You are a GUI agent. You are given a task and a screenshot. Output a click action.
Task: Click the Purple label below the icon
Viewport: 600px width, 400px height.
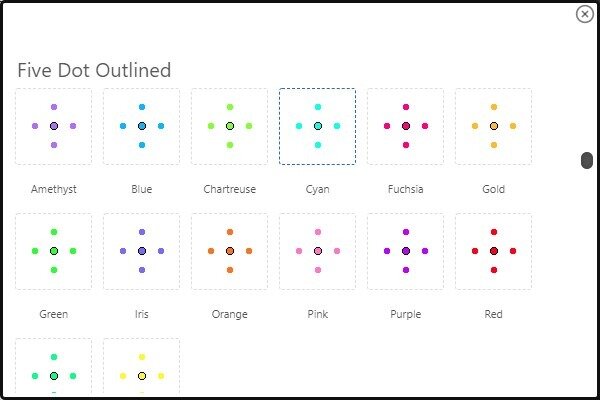click(x=406, y=314)
